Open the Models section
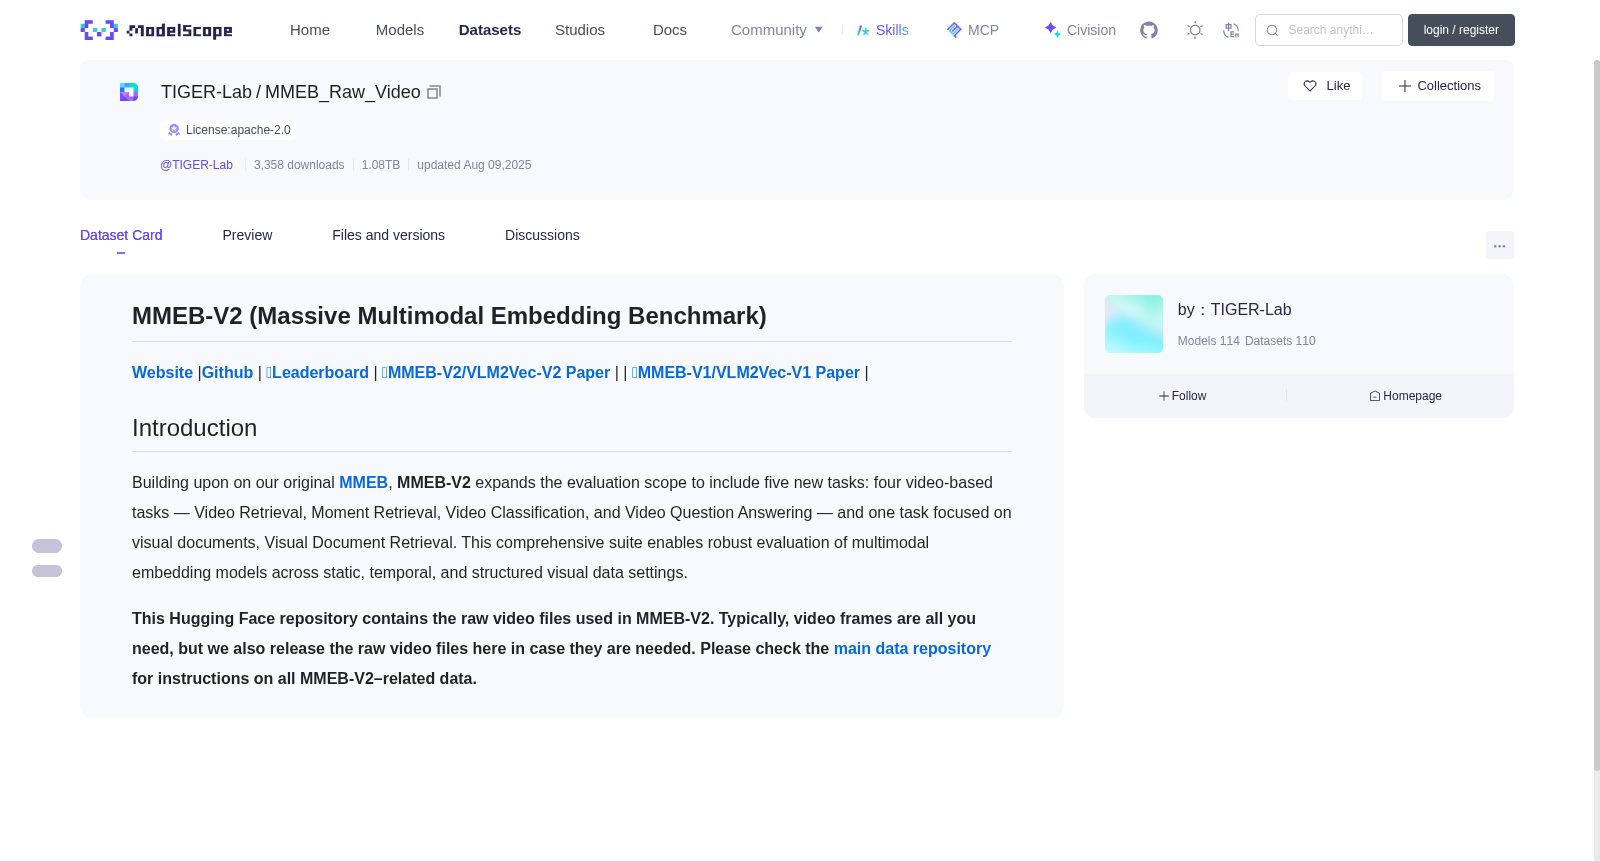The width and height of the screenshot is (1600, 861). [400, 30]
